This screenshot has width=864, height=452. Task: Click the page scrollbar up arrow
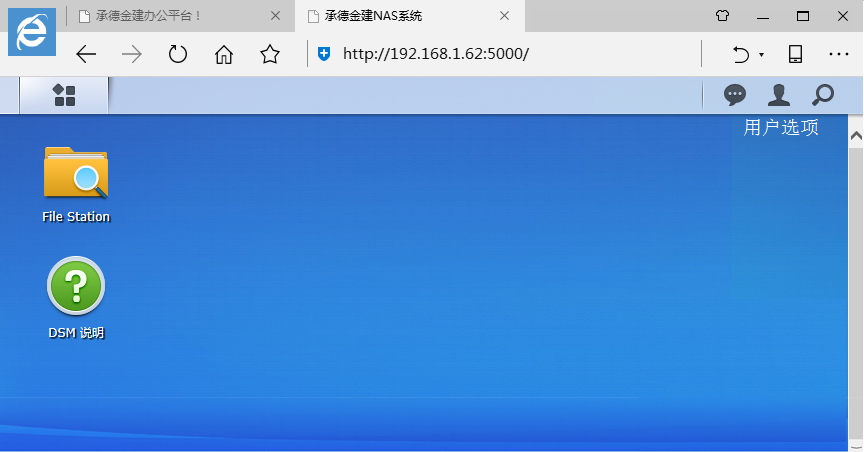coord(856,135)
